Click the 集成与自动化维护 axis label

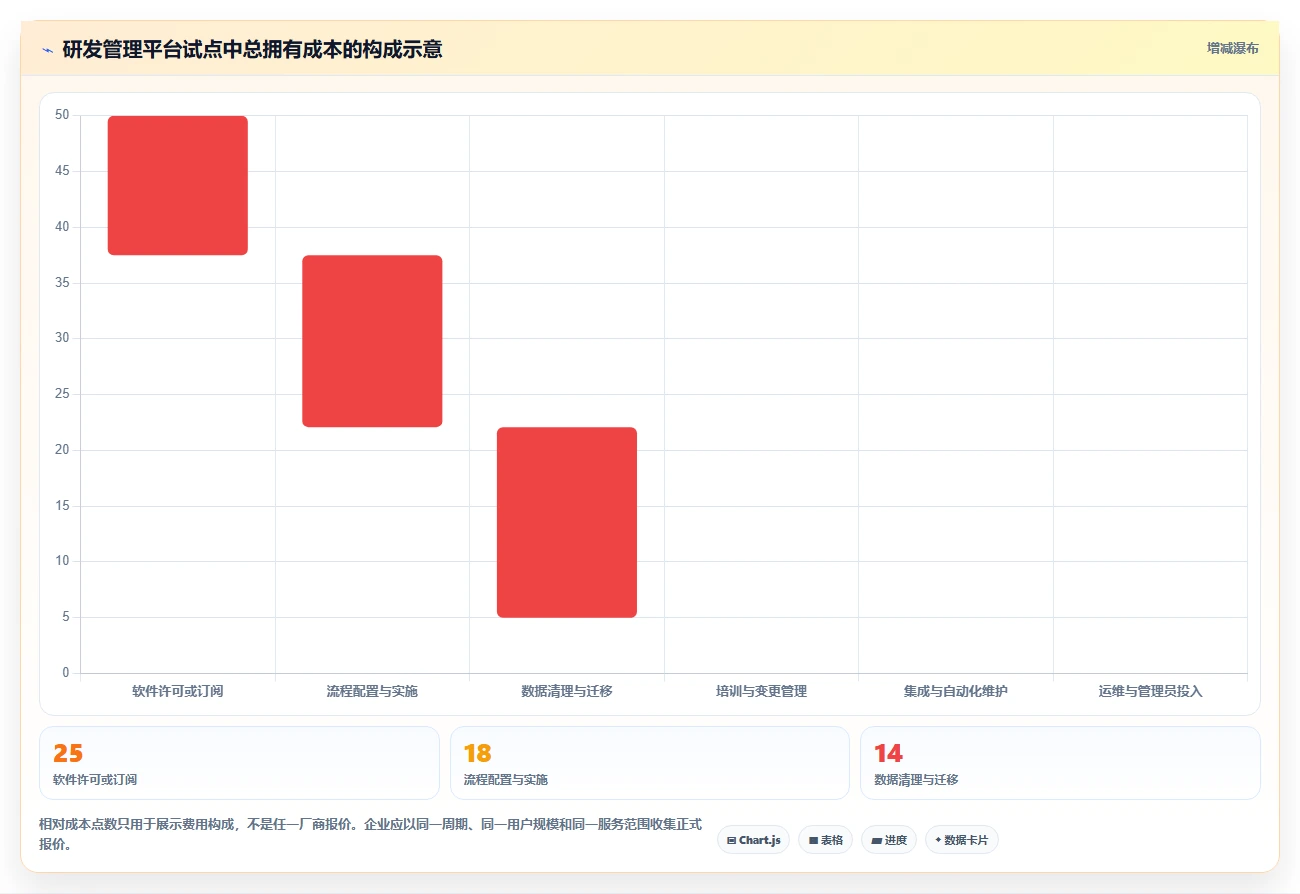956,691
